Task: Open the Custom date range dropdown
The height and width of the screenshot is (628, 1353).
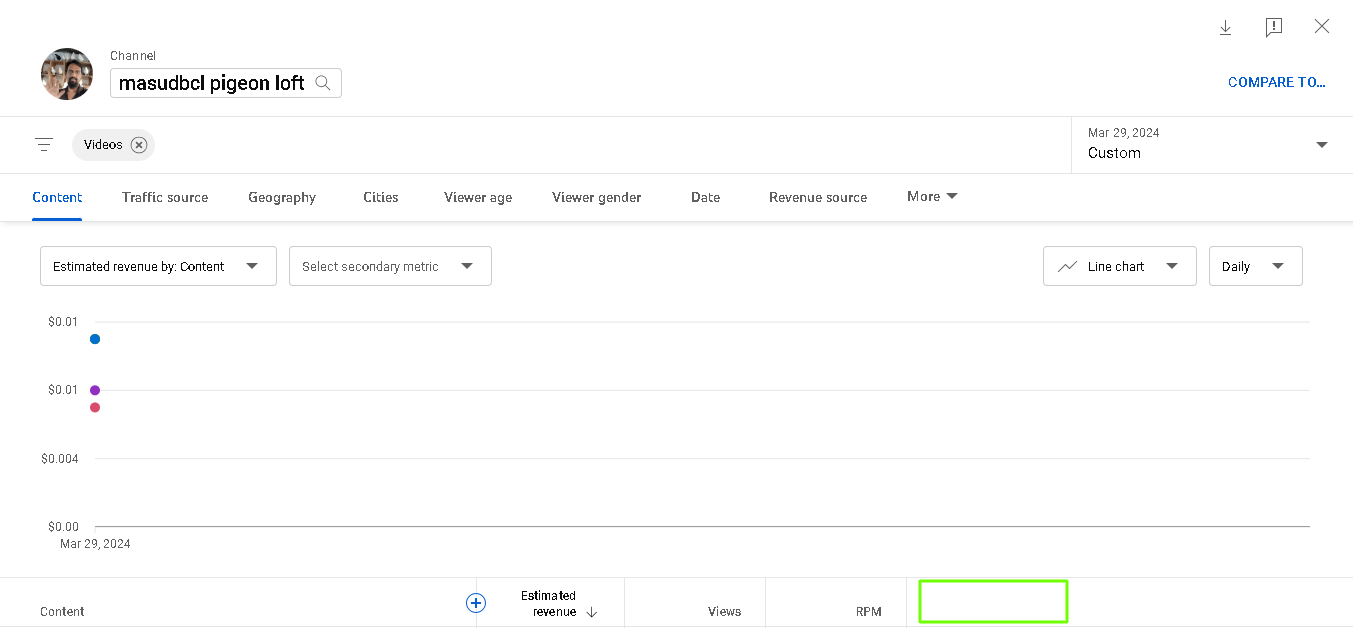Action: click(1211, 144)
